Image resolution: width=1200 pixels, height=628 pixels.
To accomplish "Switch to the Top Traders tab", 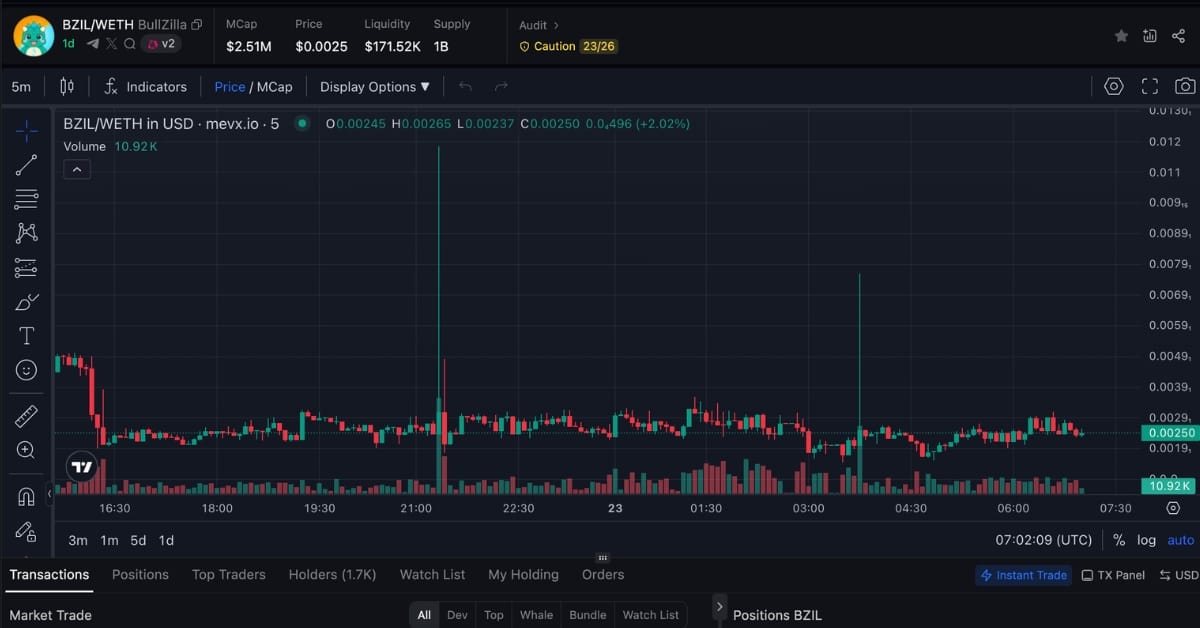I will pos(228,574).
